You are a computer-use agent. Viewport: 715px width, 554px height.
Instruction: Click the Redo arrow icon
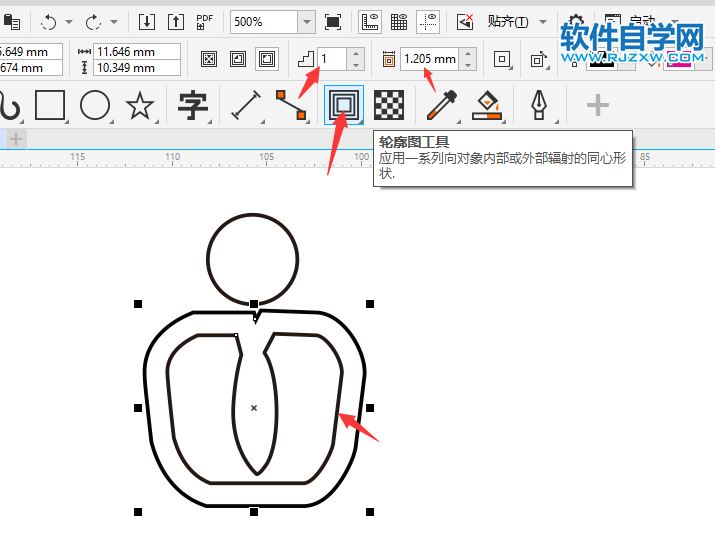pos(93,22)
